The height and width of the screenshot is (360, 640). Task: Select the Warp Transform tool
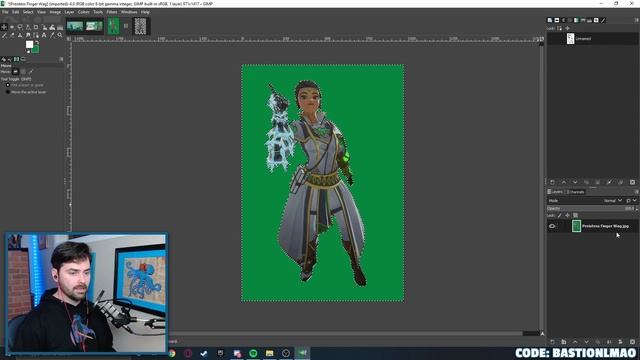52,27
